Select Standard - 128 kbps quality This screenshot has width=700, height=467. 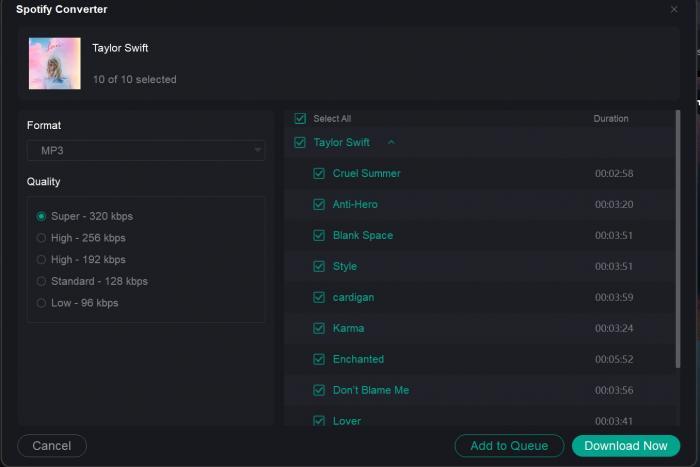(x=41, y=281)
